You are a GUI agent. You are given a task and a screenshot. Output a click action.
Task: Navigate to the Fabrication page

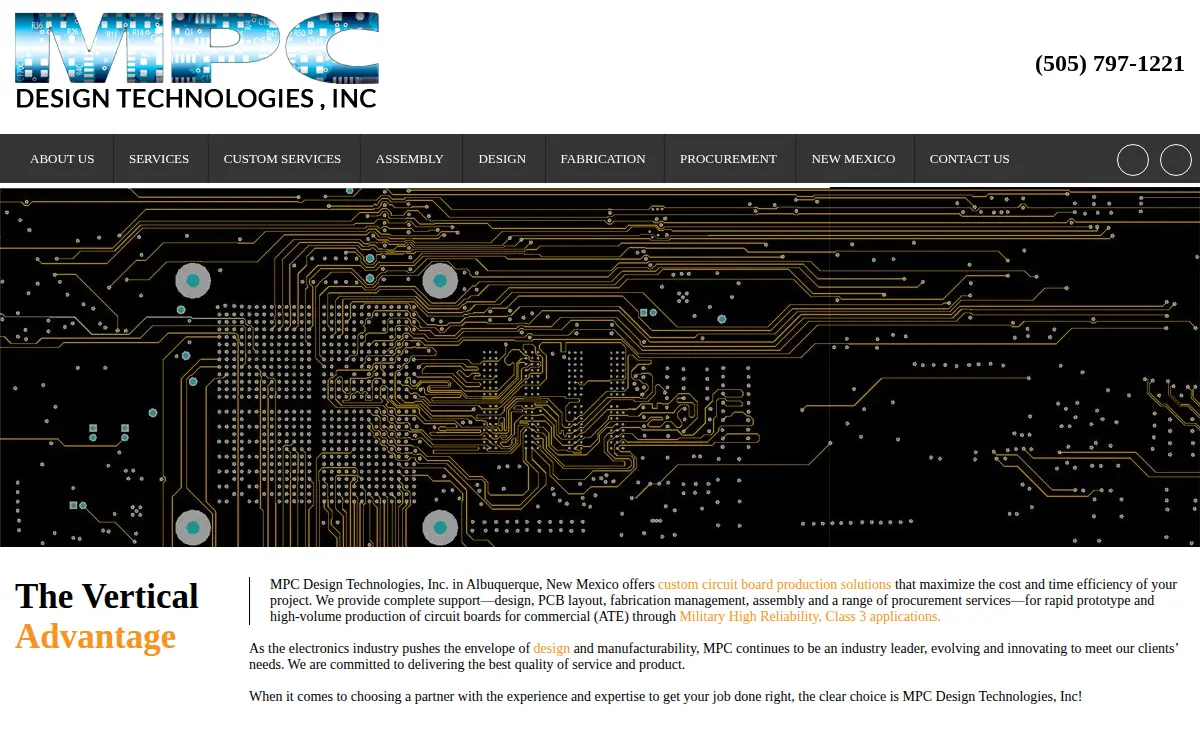pyautogui.click(x=603, y=159)
